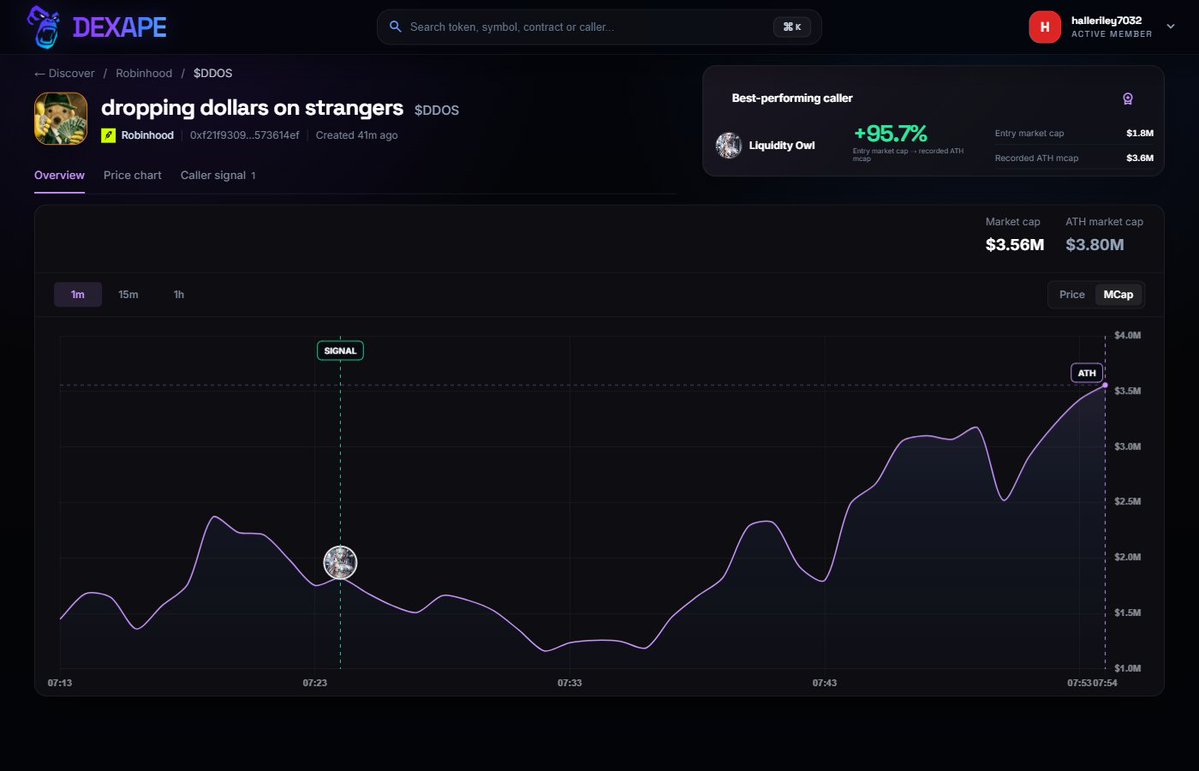The image size is (1199, 771).
Task: Click the Market cap $3.56M value
Action: (x=1014, y=245)
